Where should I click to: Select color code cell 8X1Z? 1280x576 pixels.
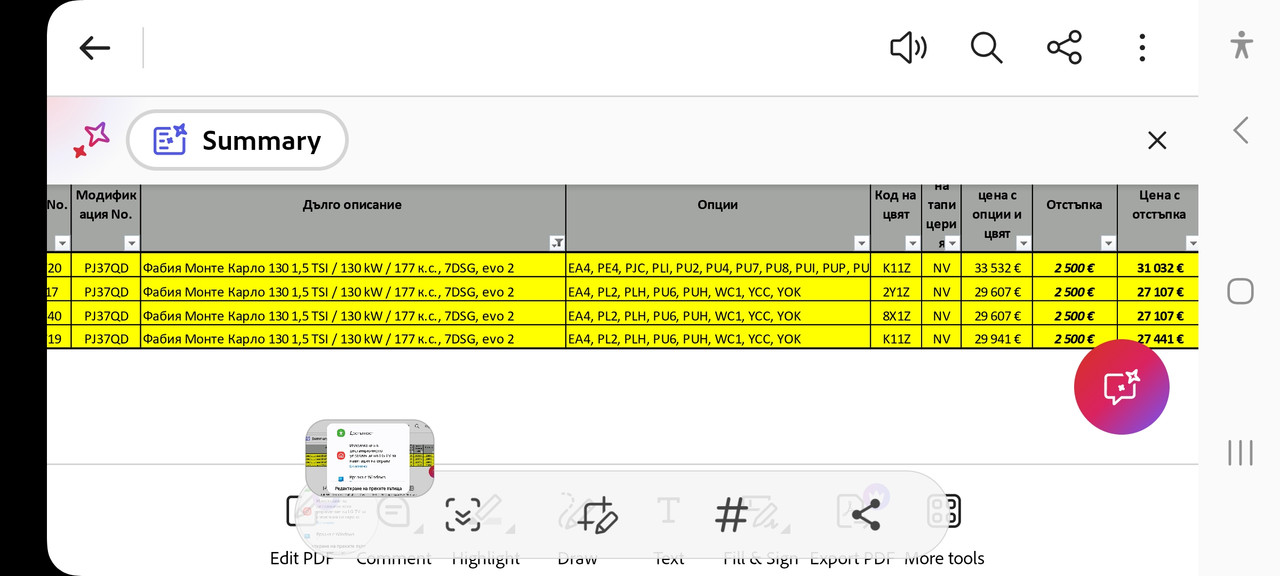[x=896, y=315]
